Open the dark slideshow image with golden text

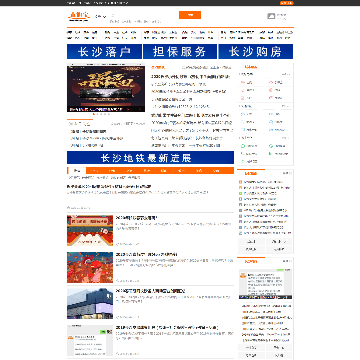pyautogui.click(x=106, y=89)
